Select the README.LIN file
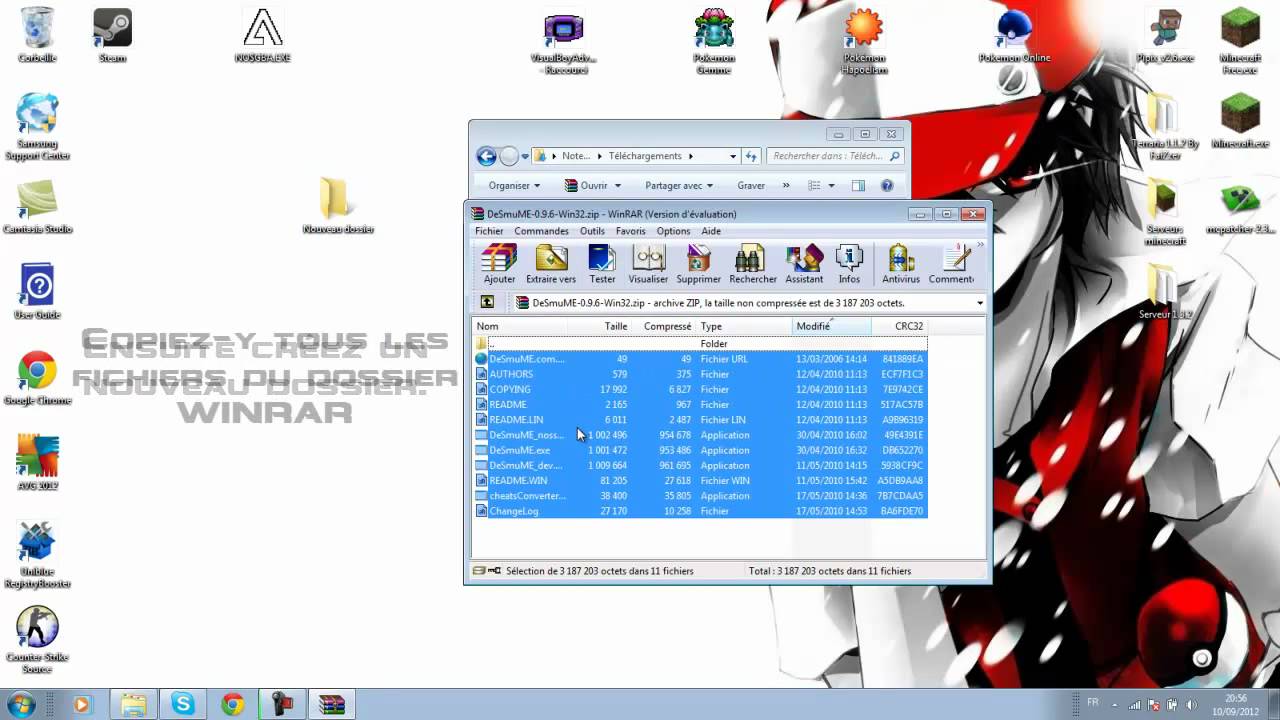This screenshot has width=1280, height=720. point(700,420)
